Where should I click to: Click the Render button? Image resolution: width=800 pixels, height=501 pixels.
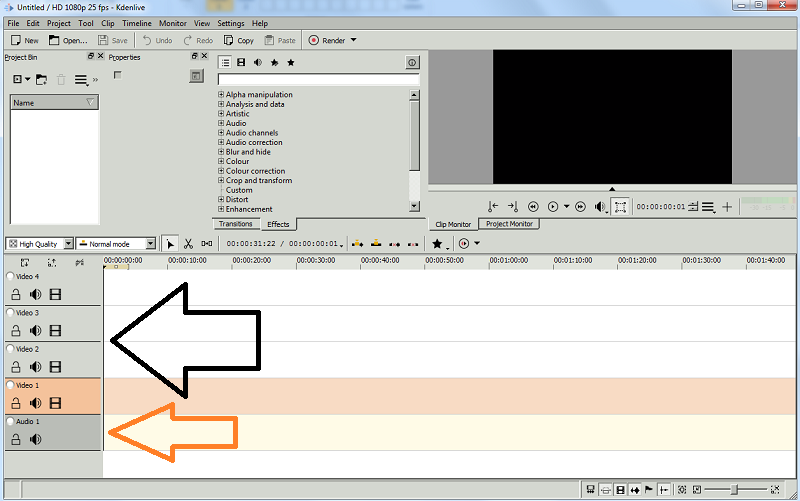327,40
